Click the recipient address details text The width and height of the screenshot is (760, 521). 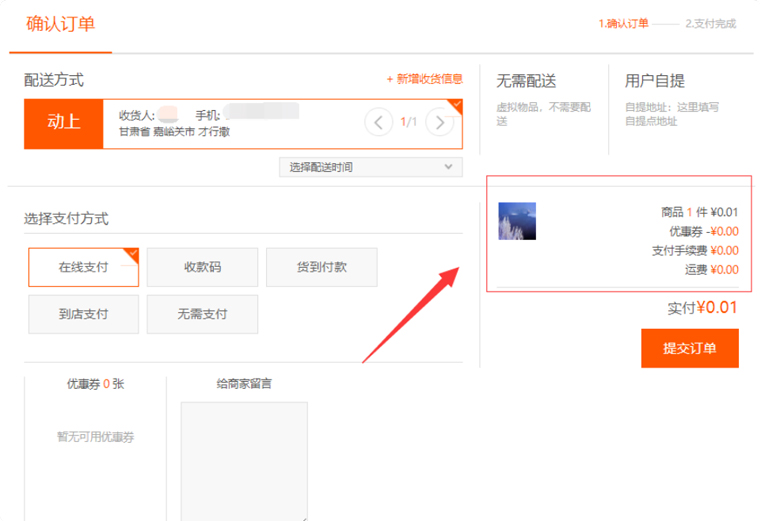pos(174,131)
